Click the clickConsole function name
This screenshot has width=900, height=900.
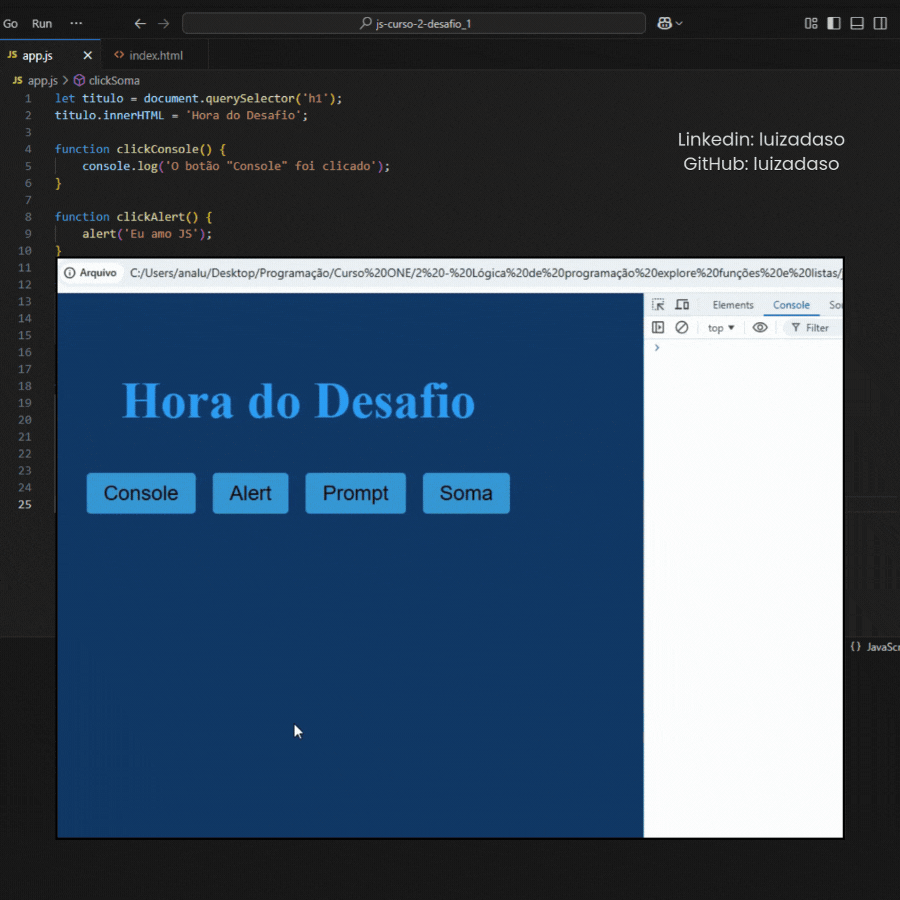click(x=157, y=149)
